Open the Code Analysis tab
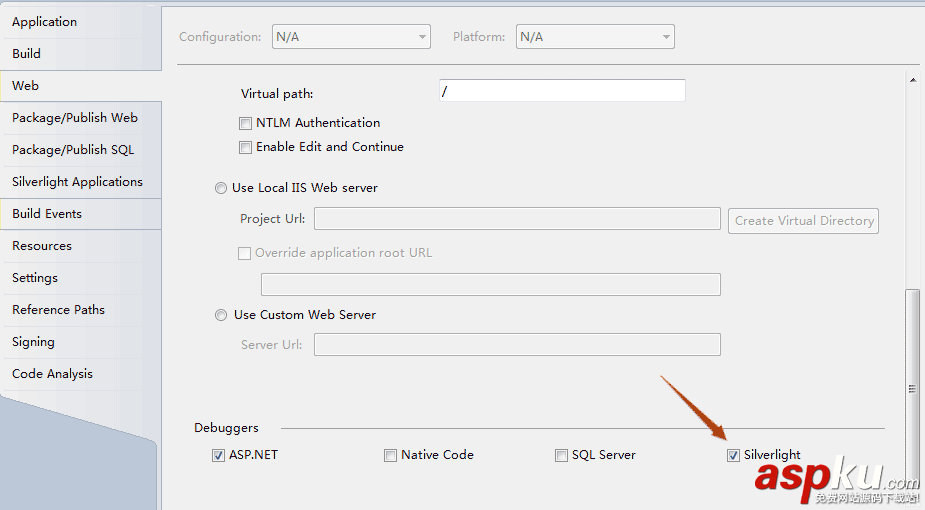Image resolution: width=925 pixels, height=510 pixels. [x=52, y=374]
